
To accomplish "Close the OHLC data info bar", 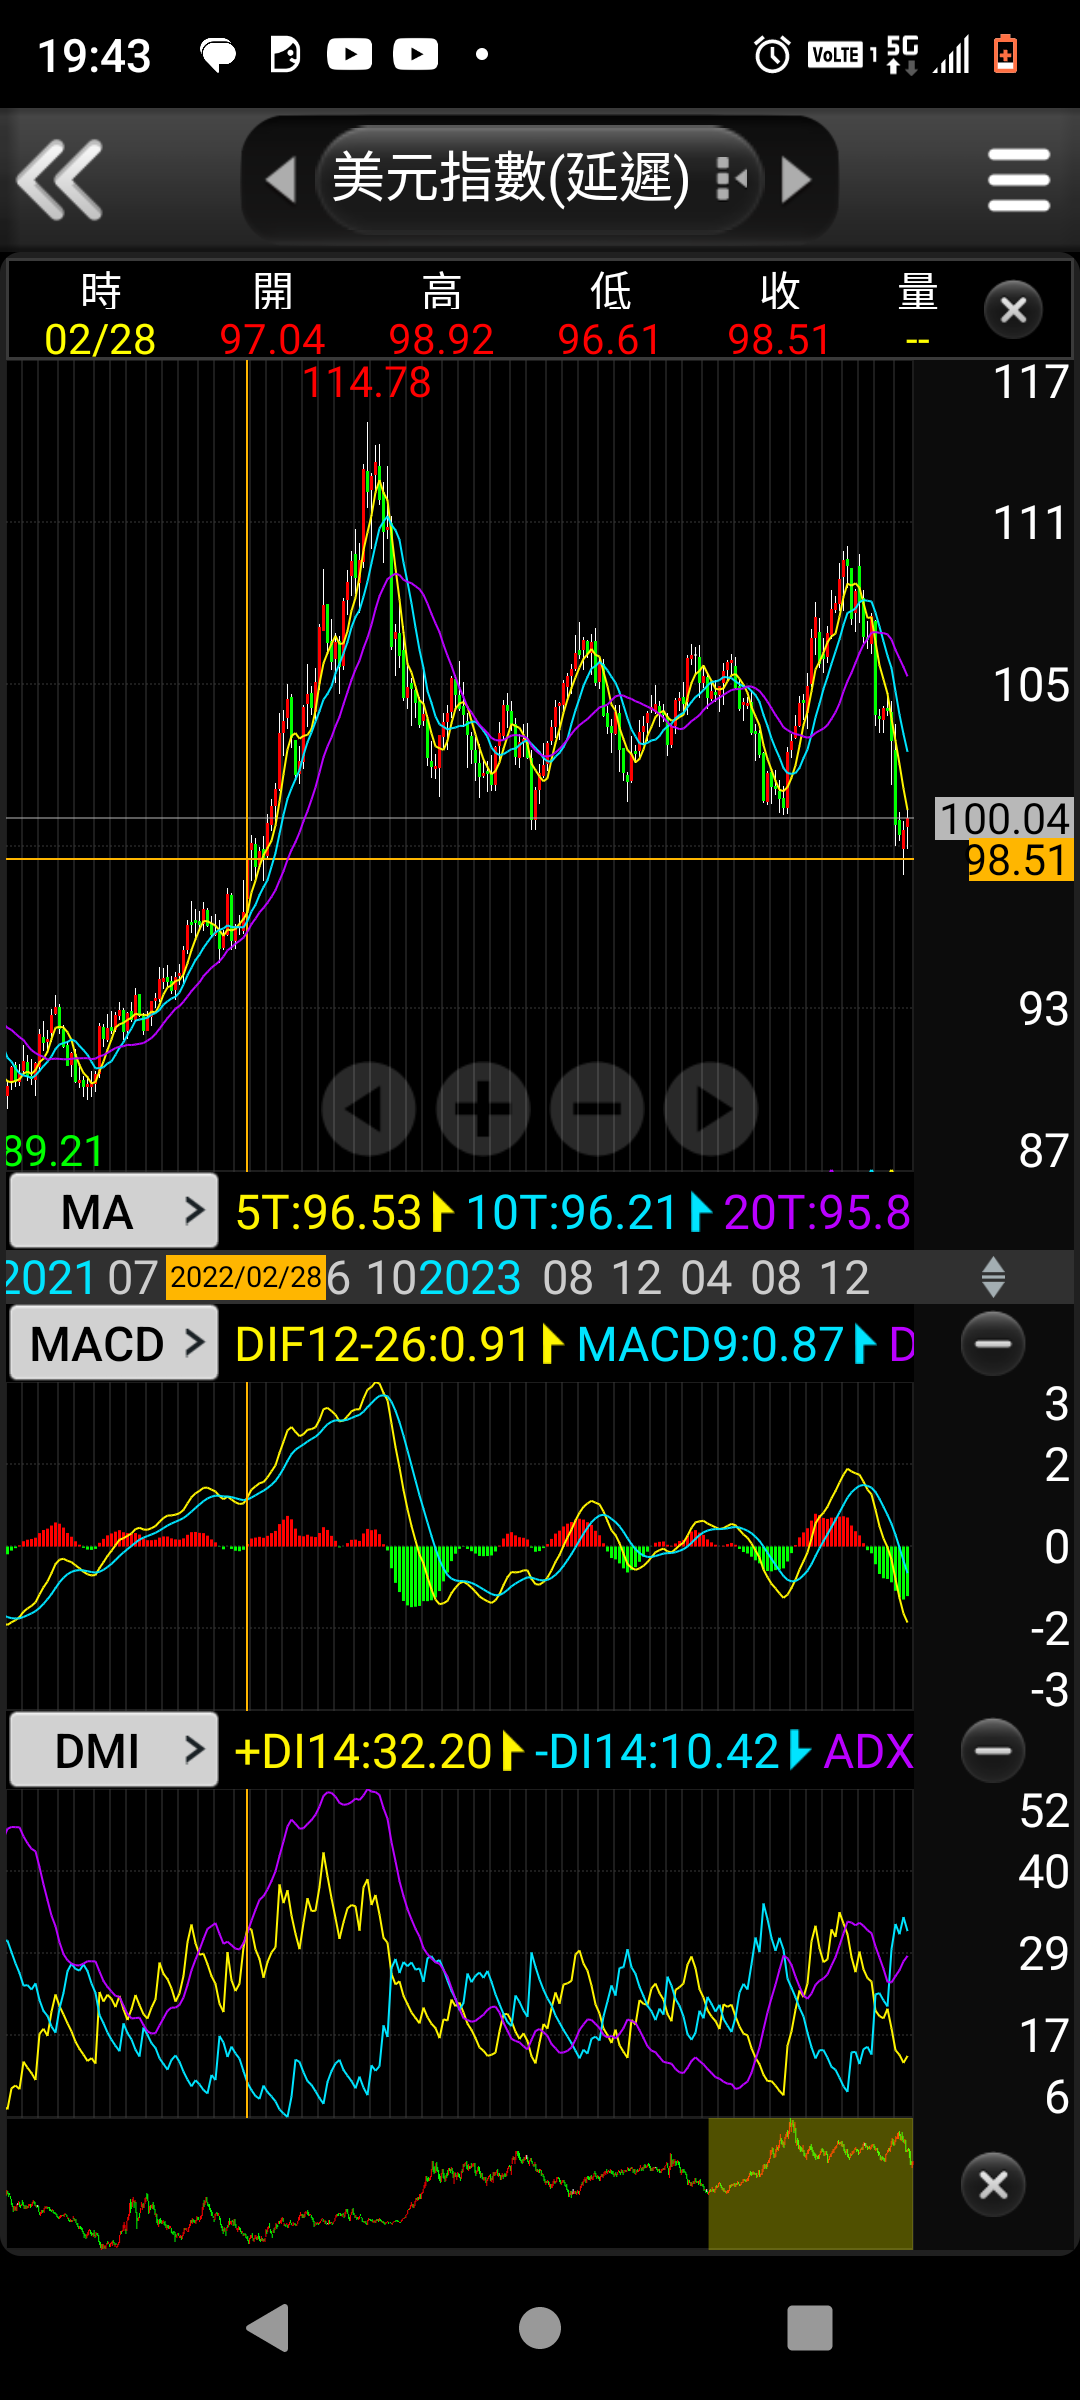I will pos(1013,310).
